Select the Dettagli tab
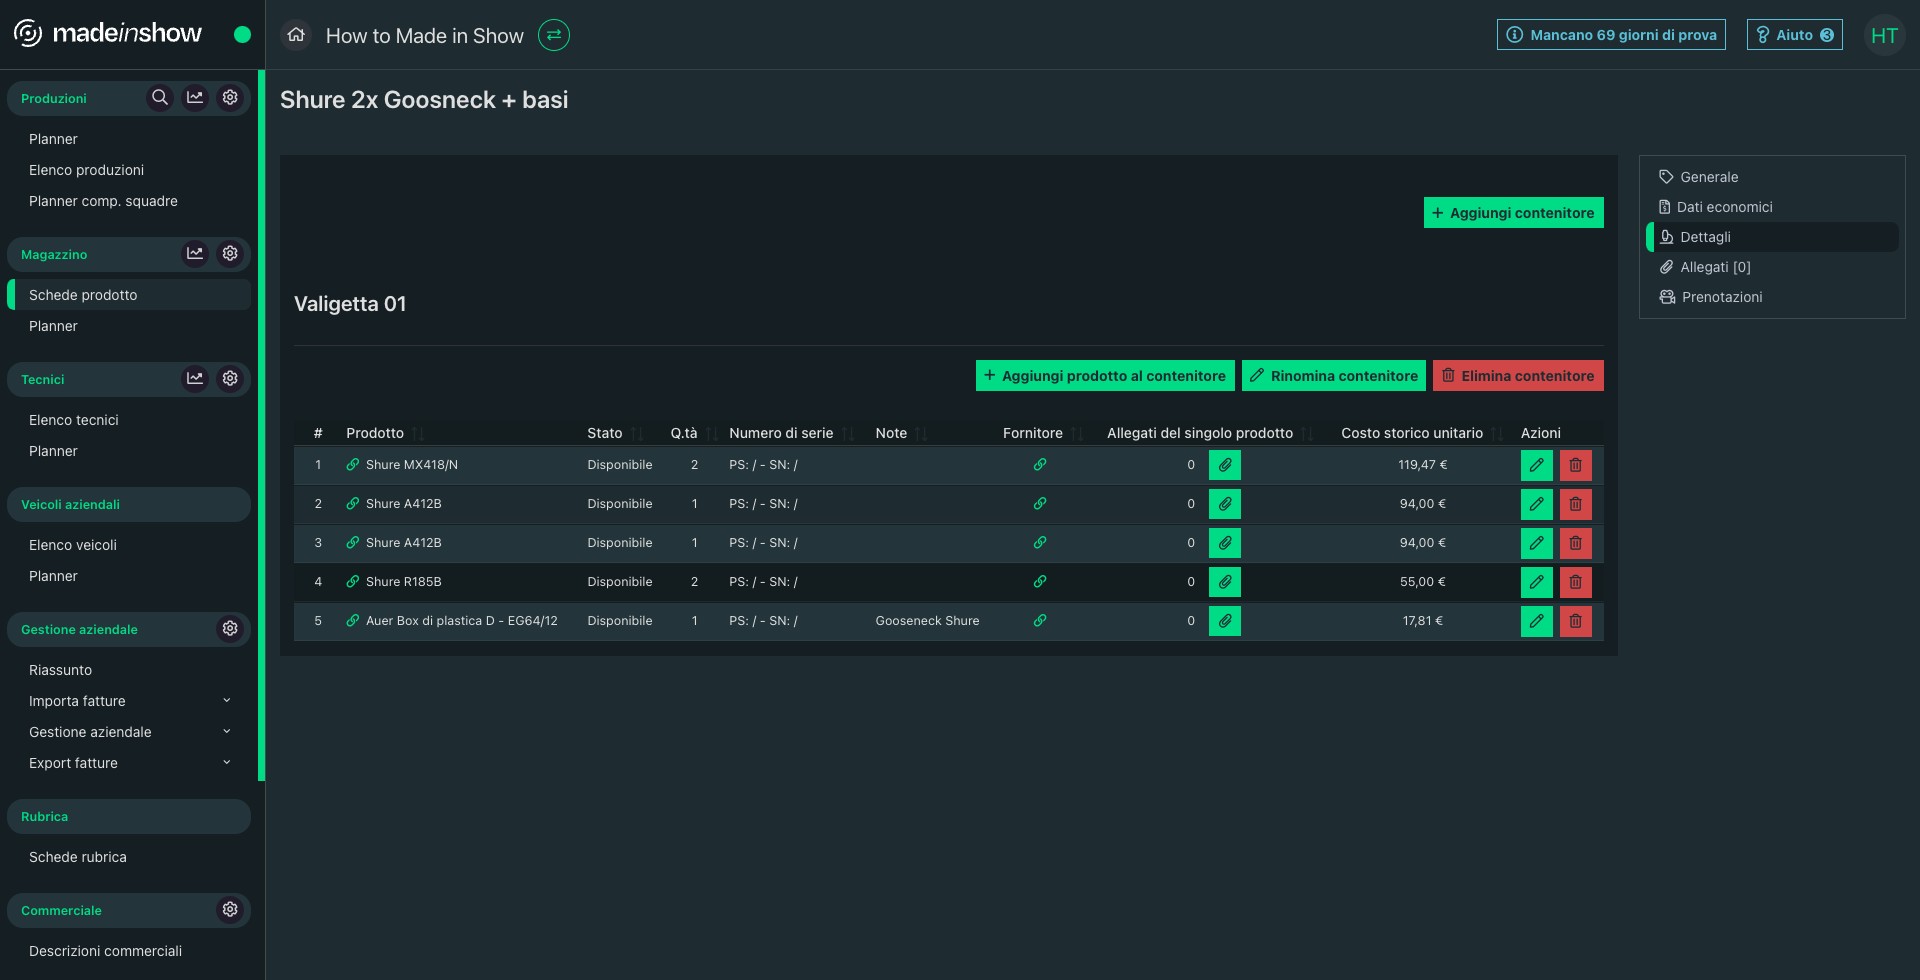 click(1772, 237)
